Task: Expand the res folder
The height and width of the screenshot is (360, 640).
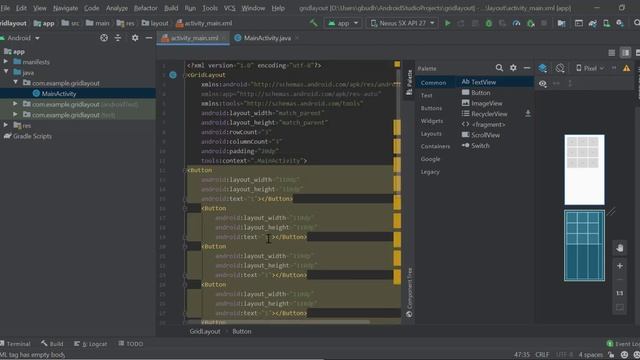Action: click(x=6, y=125)
